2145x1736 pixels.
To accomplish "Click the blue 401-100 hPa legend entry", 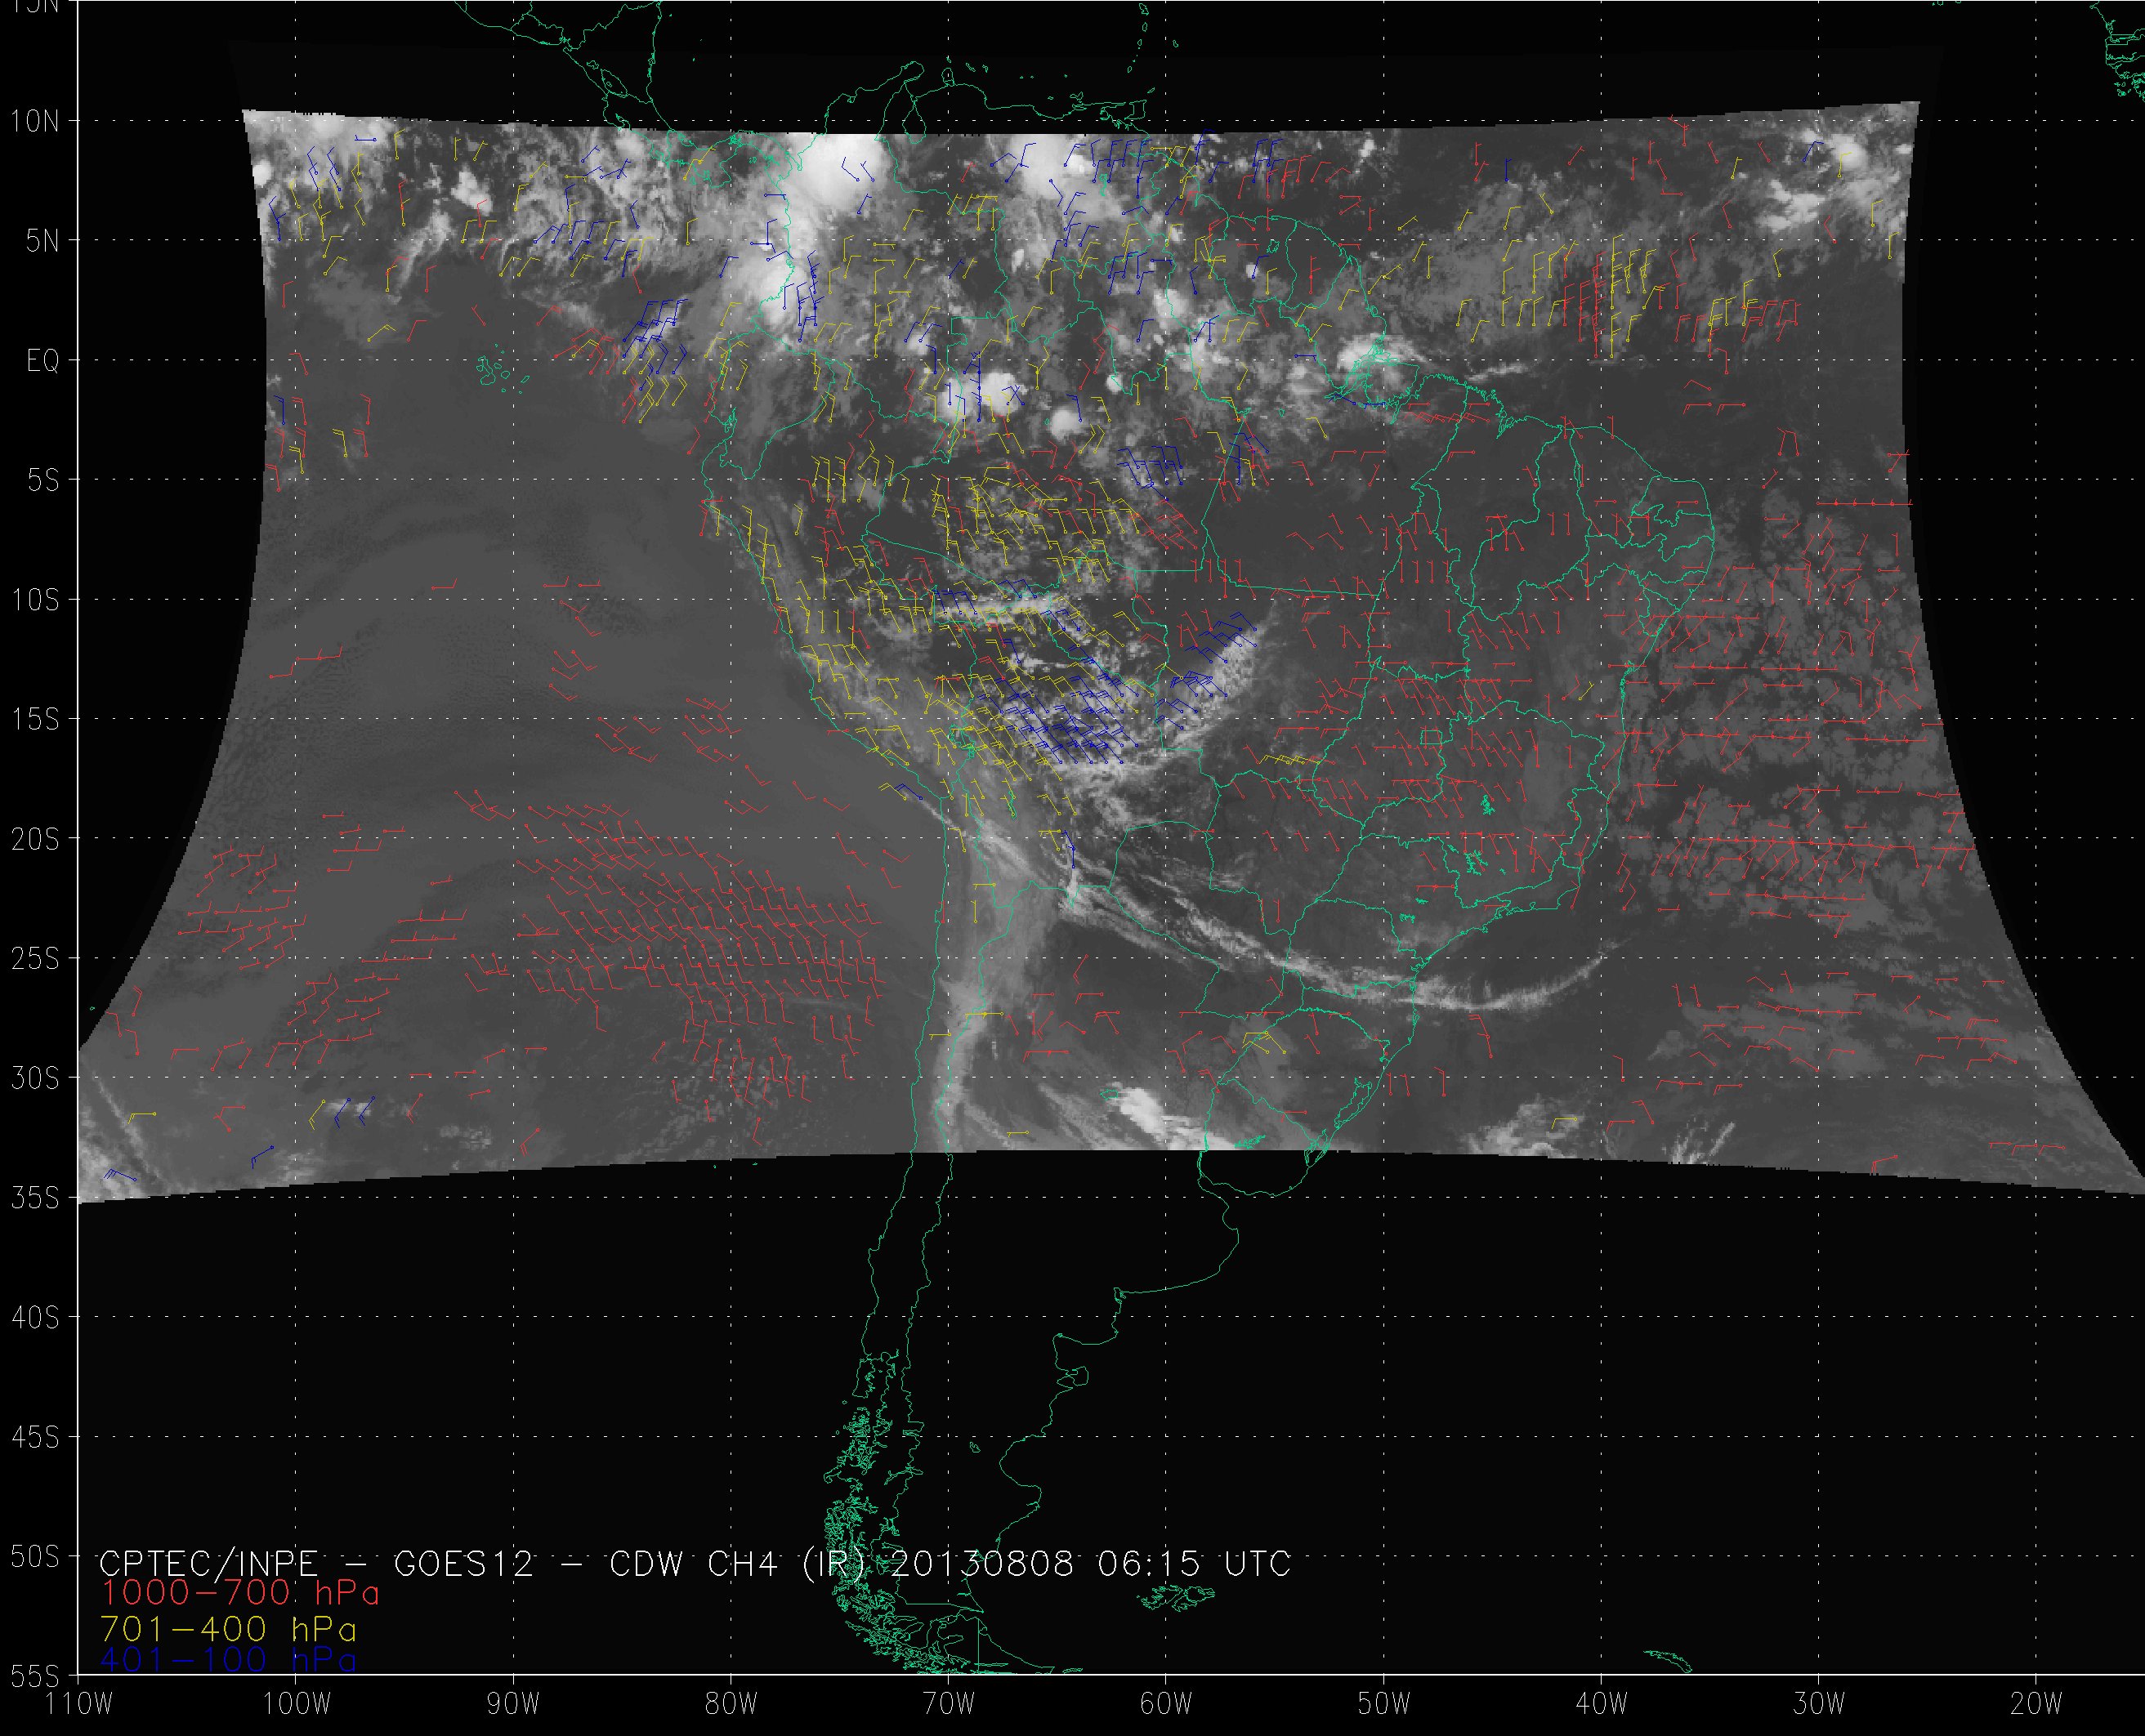I will coord(228,1660).
